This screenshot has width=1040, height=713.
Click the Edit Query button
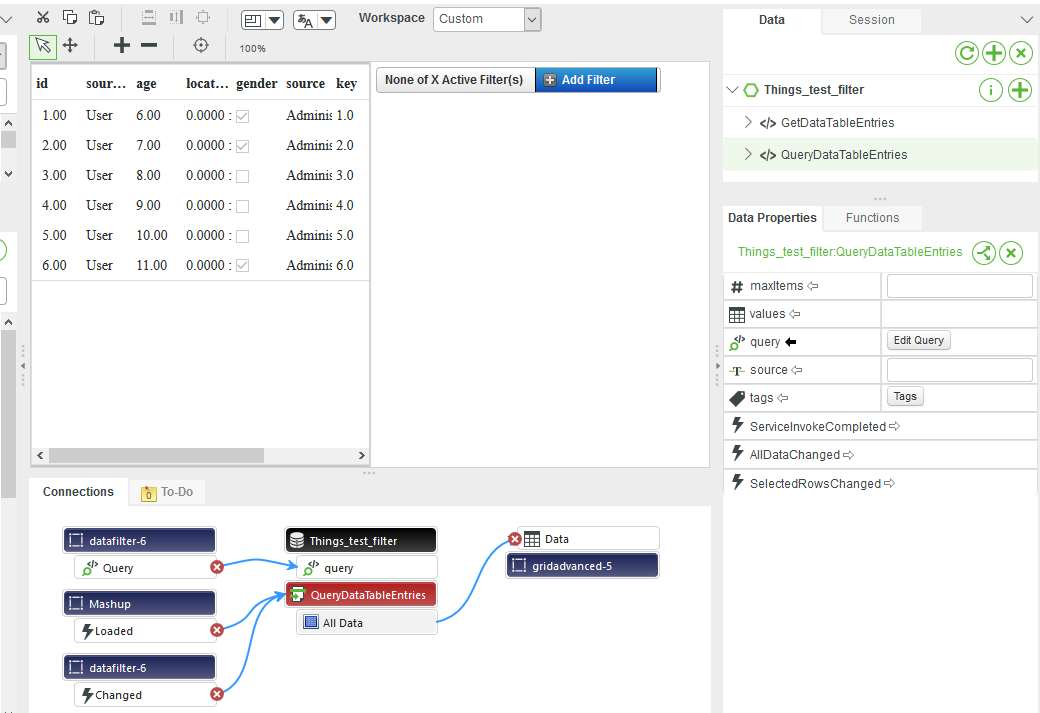(918, 340)
